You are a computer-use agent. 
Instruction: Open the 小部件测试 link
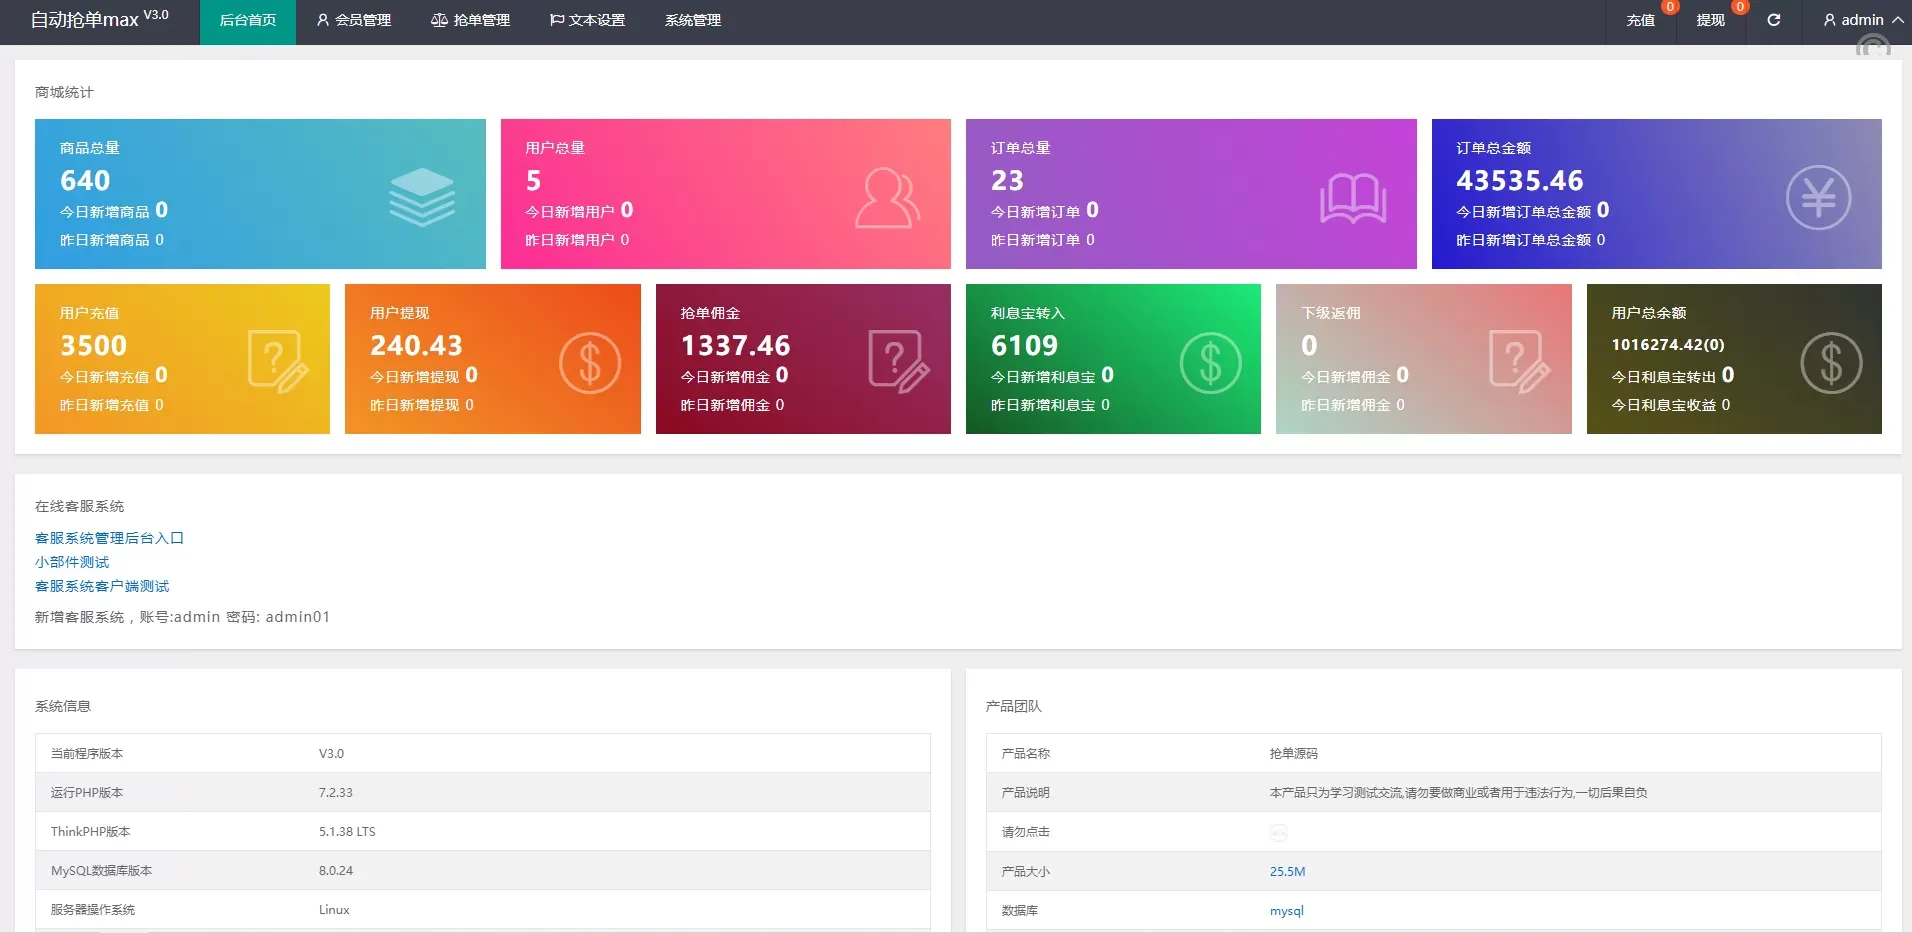click(72, 562)
